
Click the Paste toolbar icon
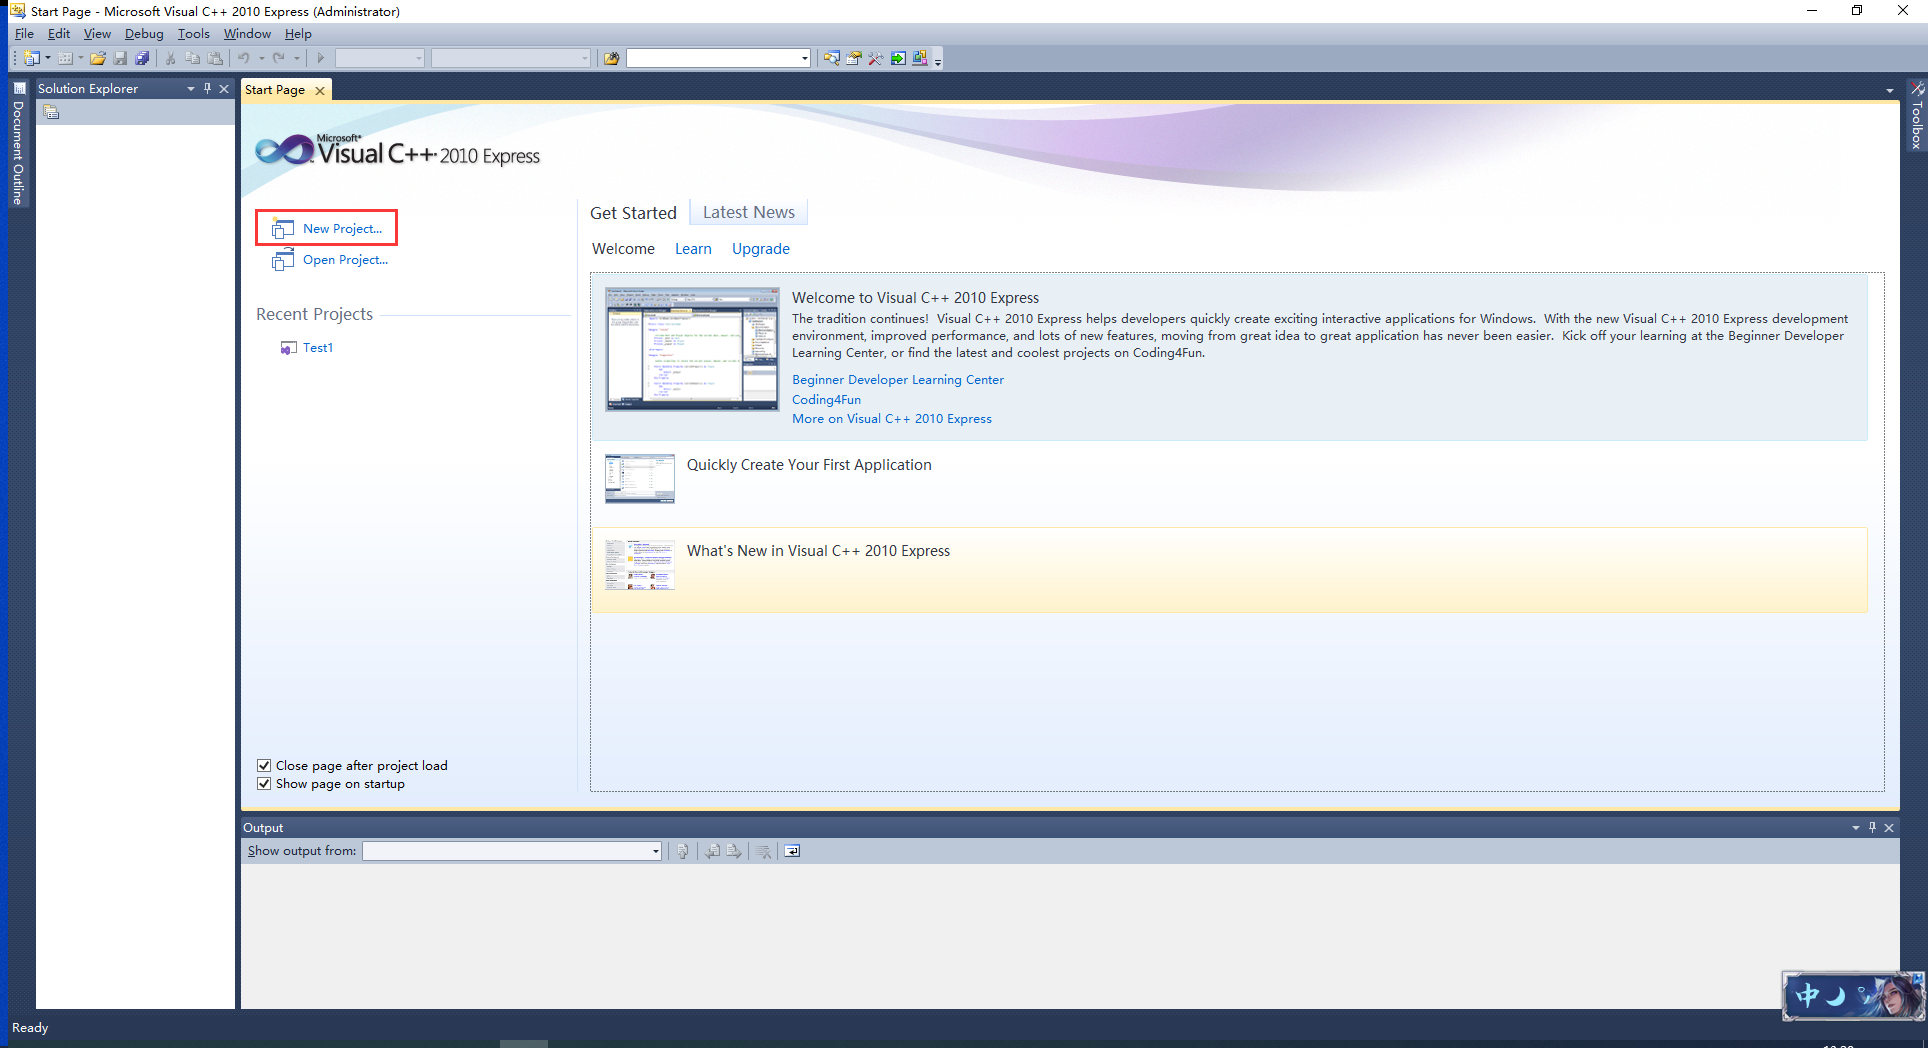tap(214, 58)
